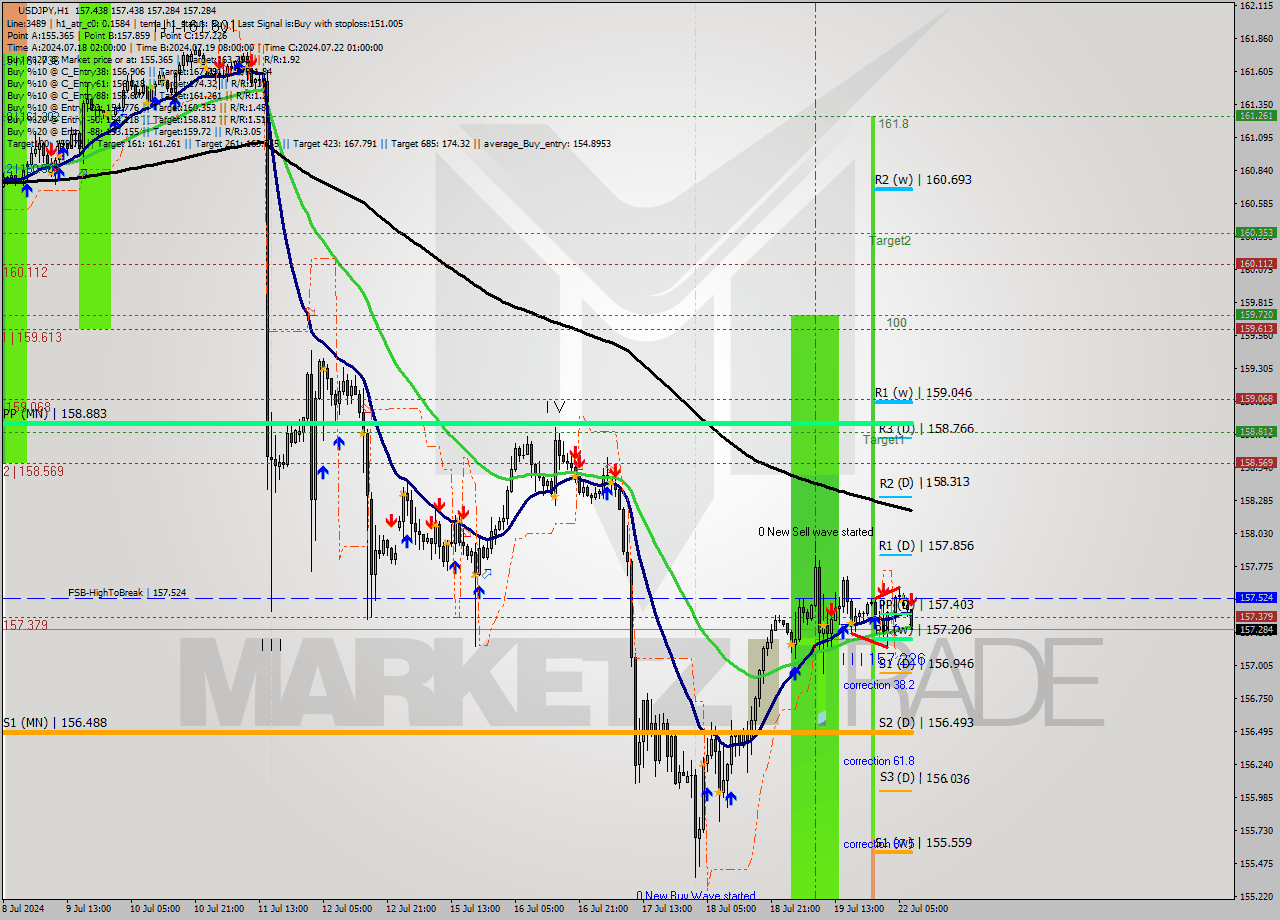The image size is (1280, 920).
Task: Click the S1 (MN) 156.488 level label
Action: [55, 722]
